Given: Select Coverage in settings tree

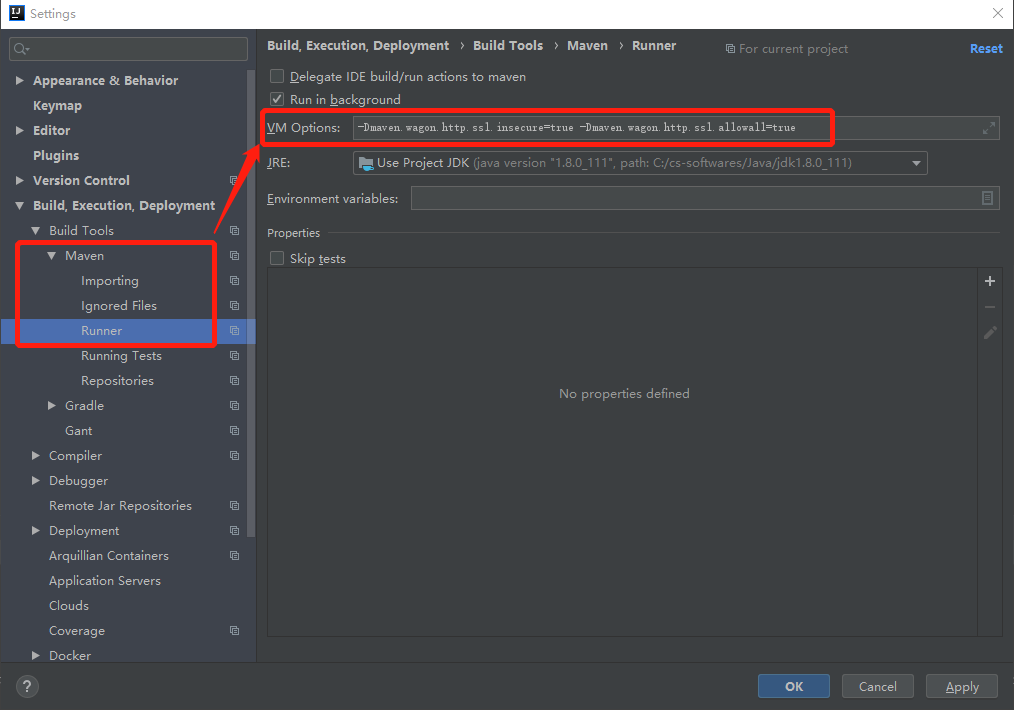Looking at the screenshot, I should (77, 630).
